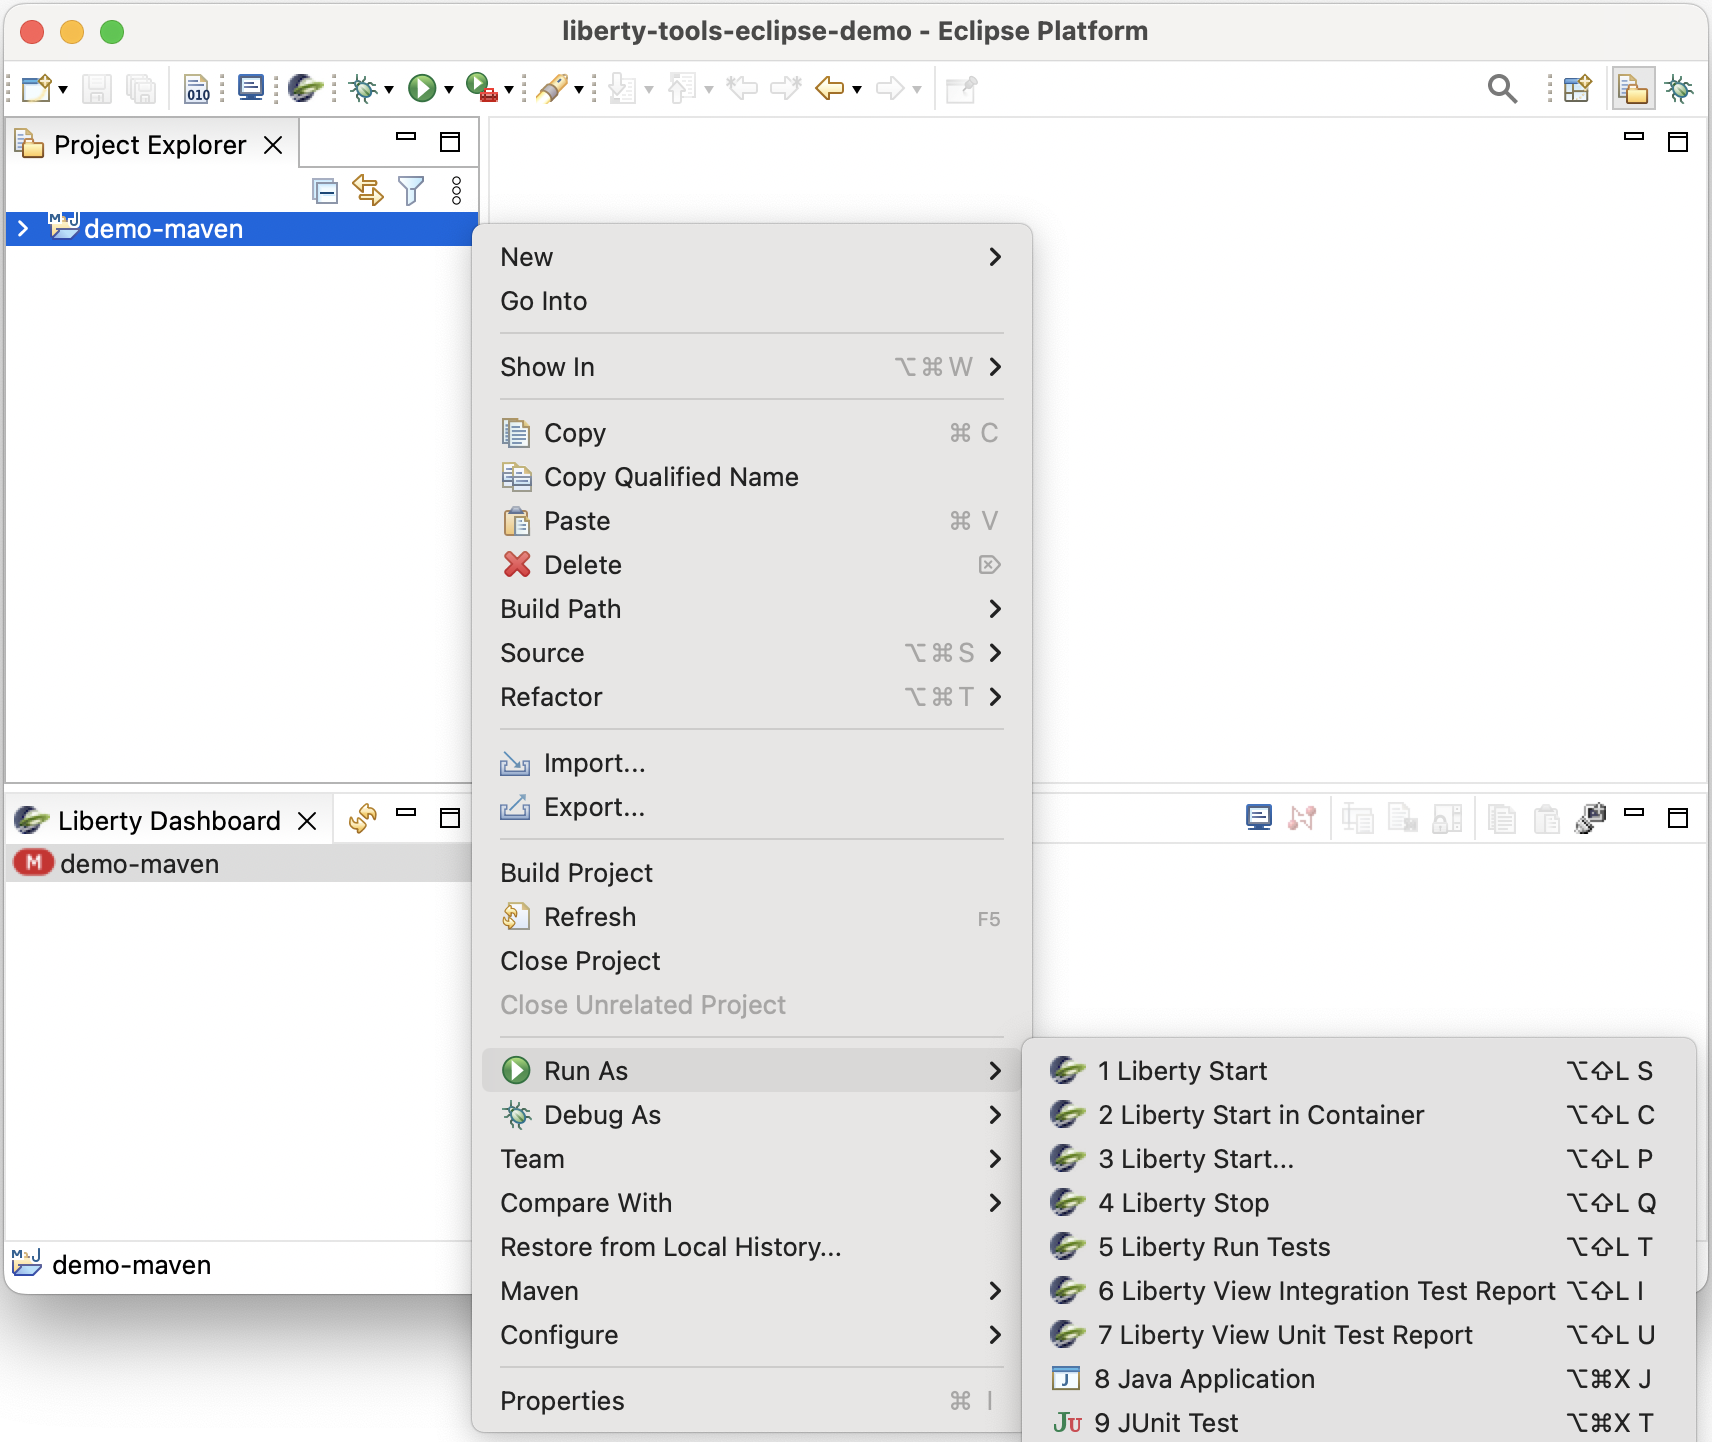Open the Search toolbar dropdown arrow

click(x=579, y=90)
